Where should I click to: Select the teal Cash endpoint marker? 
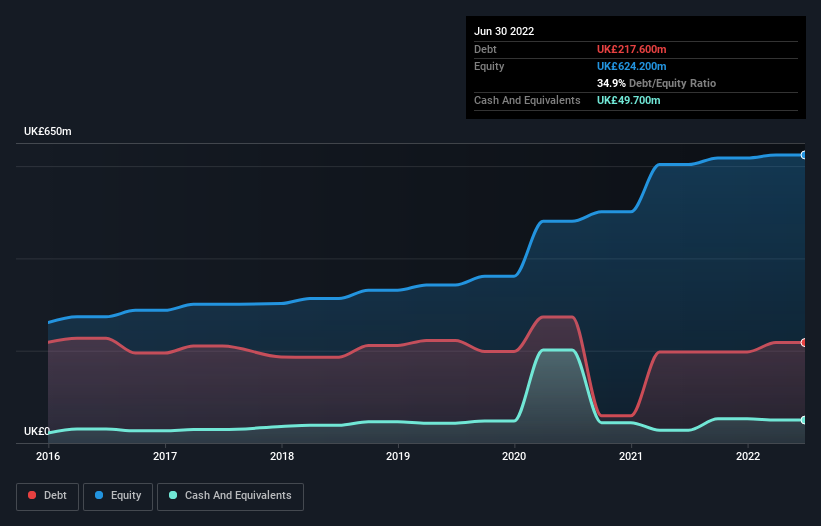click(x=803, y=420)
